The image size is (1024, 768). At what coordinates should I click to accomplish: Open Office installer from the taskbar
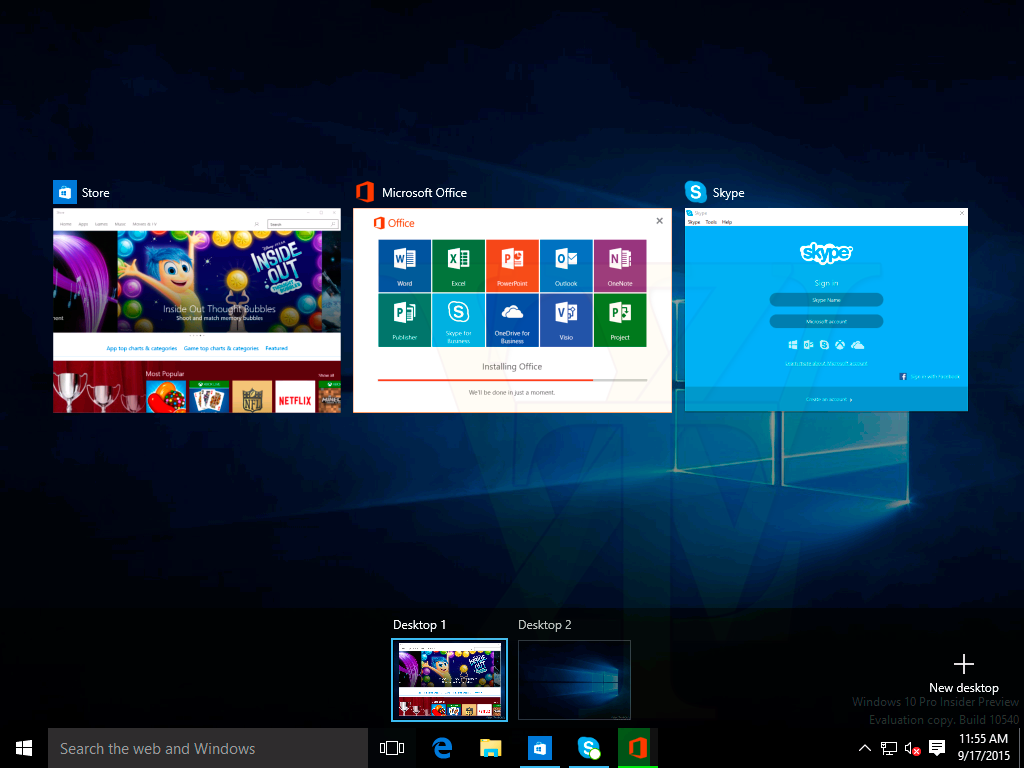(x=637, y=748)
